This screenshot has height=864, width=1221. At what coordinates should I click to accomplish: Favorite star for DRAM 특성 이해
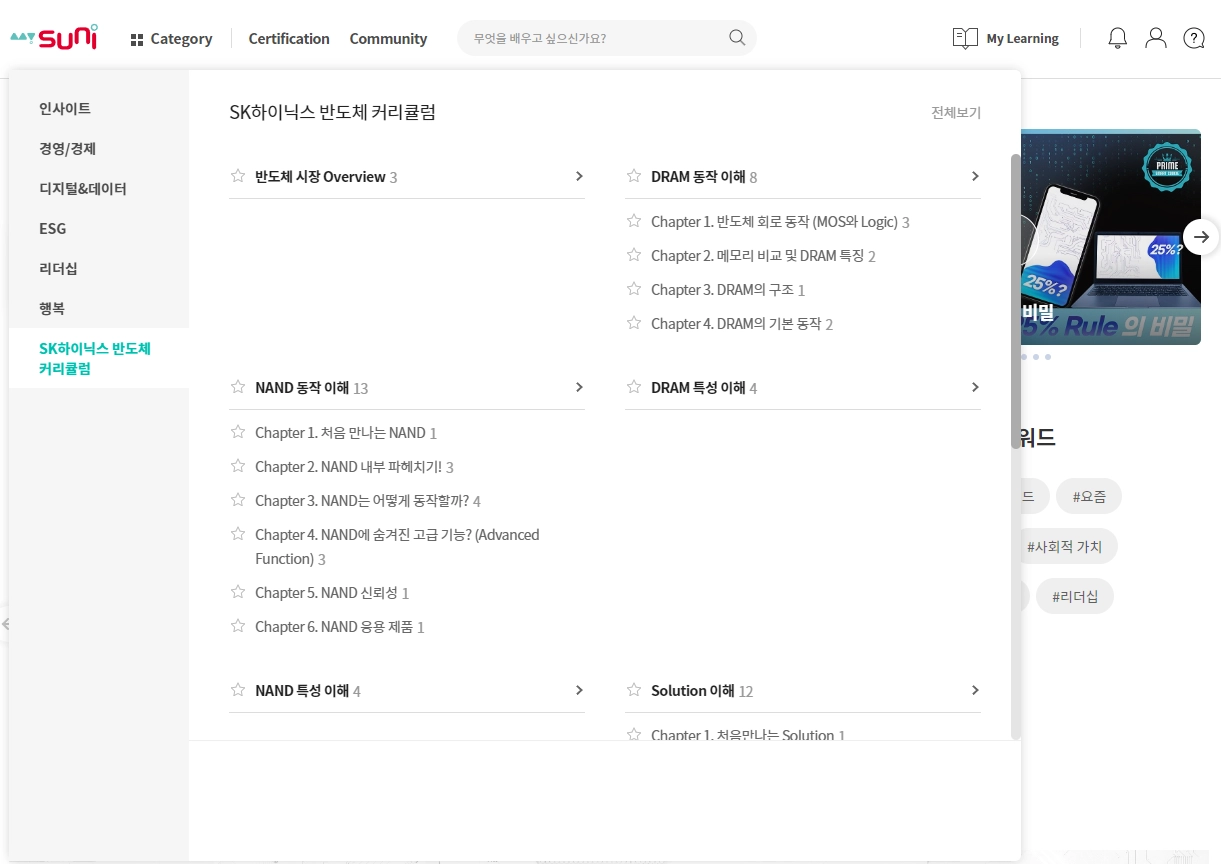(x=634, y=387)
